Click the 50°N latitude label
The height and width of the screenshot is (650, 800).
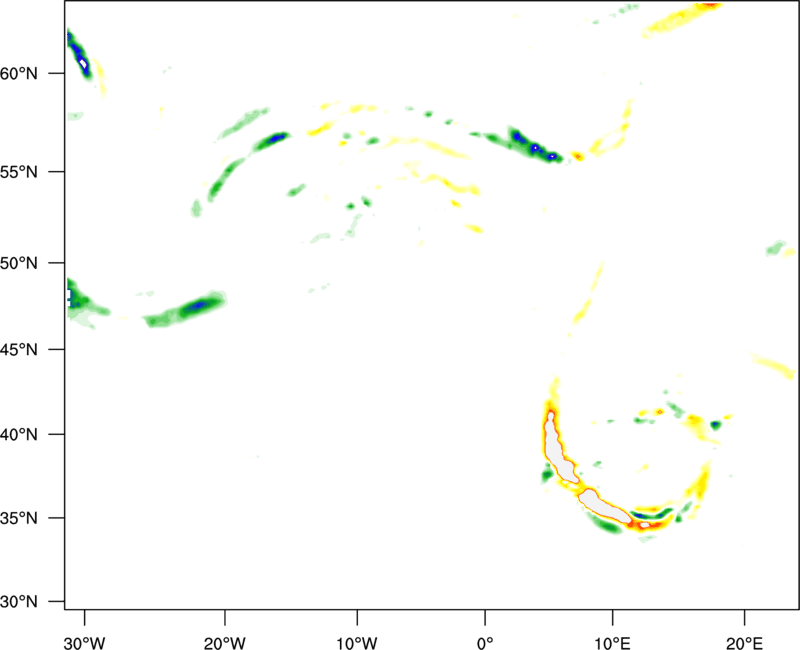point(19,263)
